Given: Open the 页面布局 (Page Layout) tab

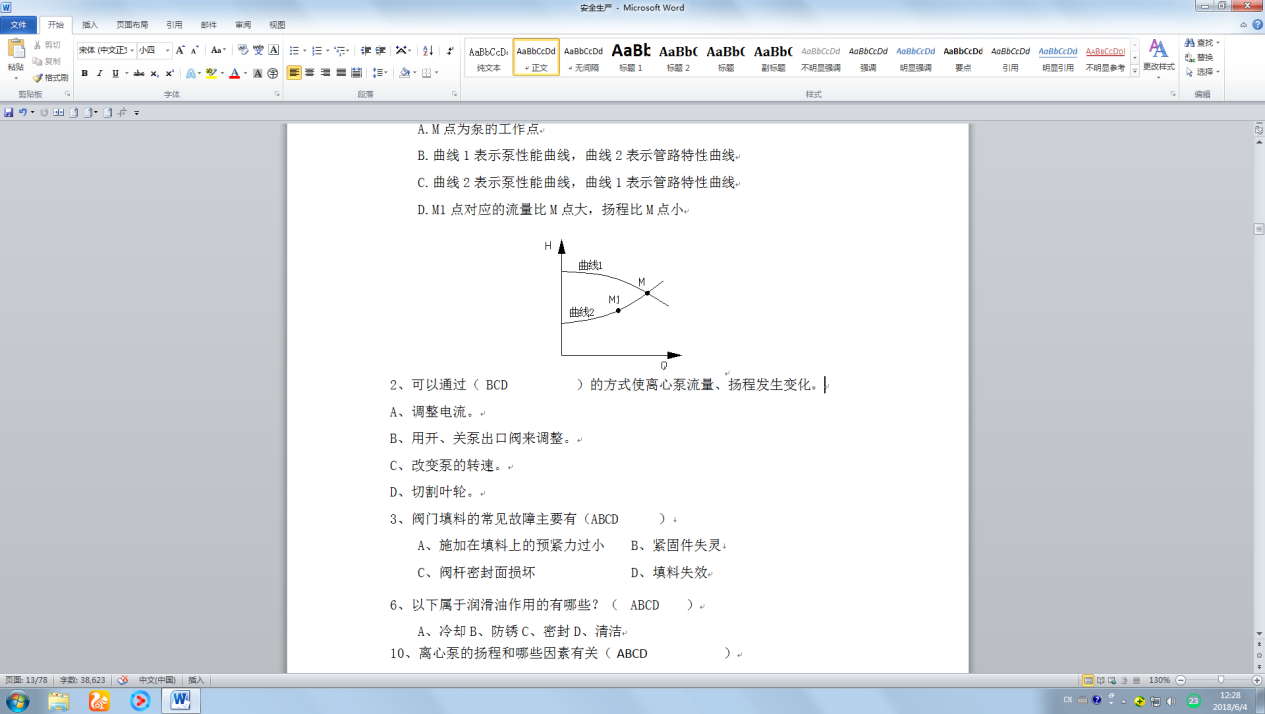Looking at the screenshot, I should [x=130, y=24].
